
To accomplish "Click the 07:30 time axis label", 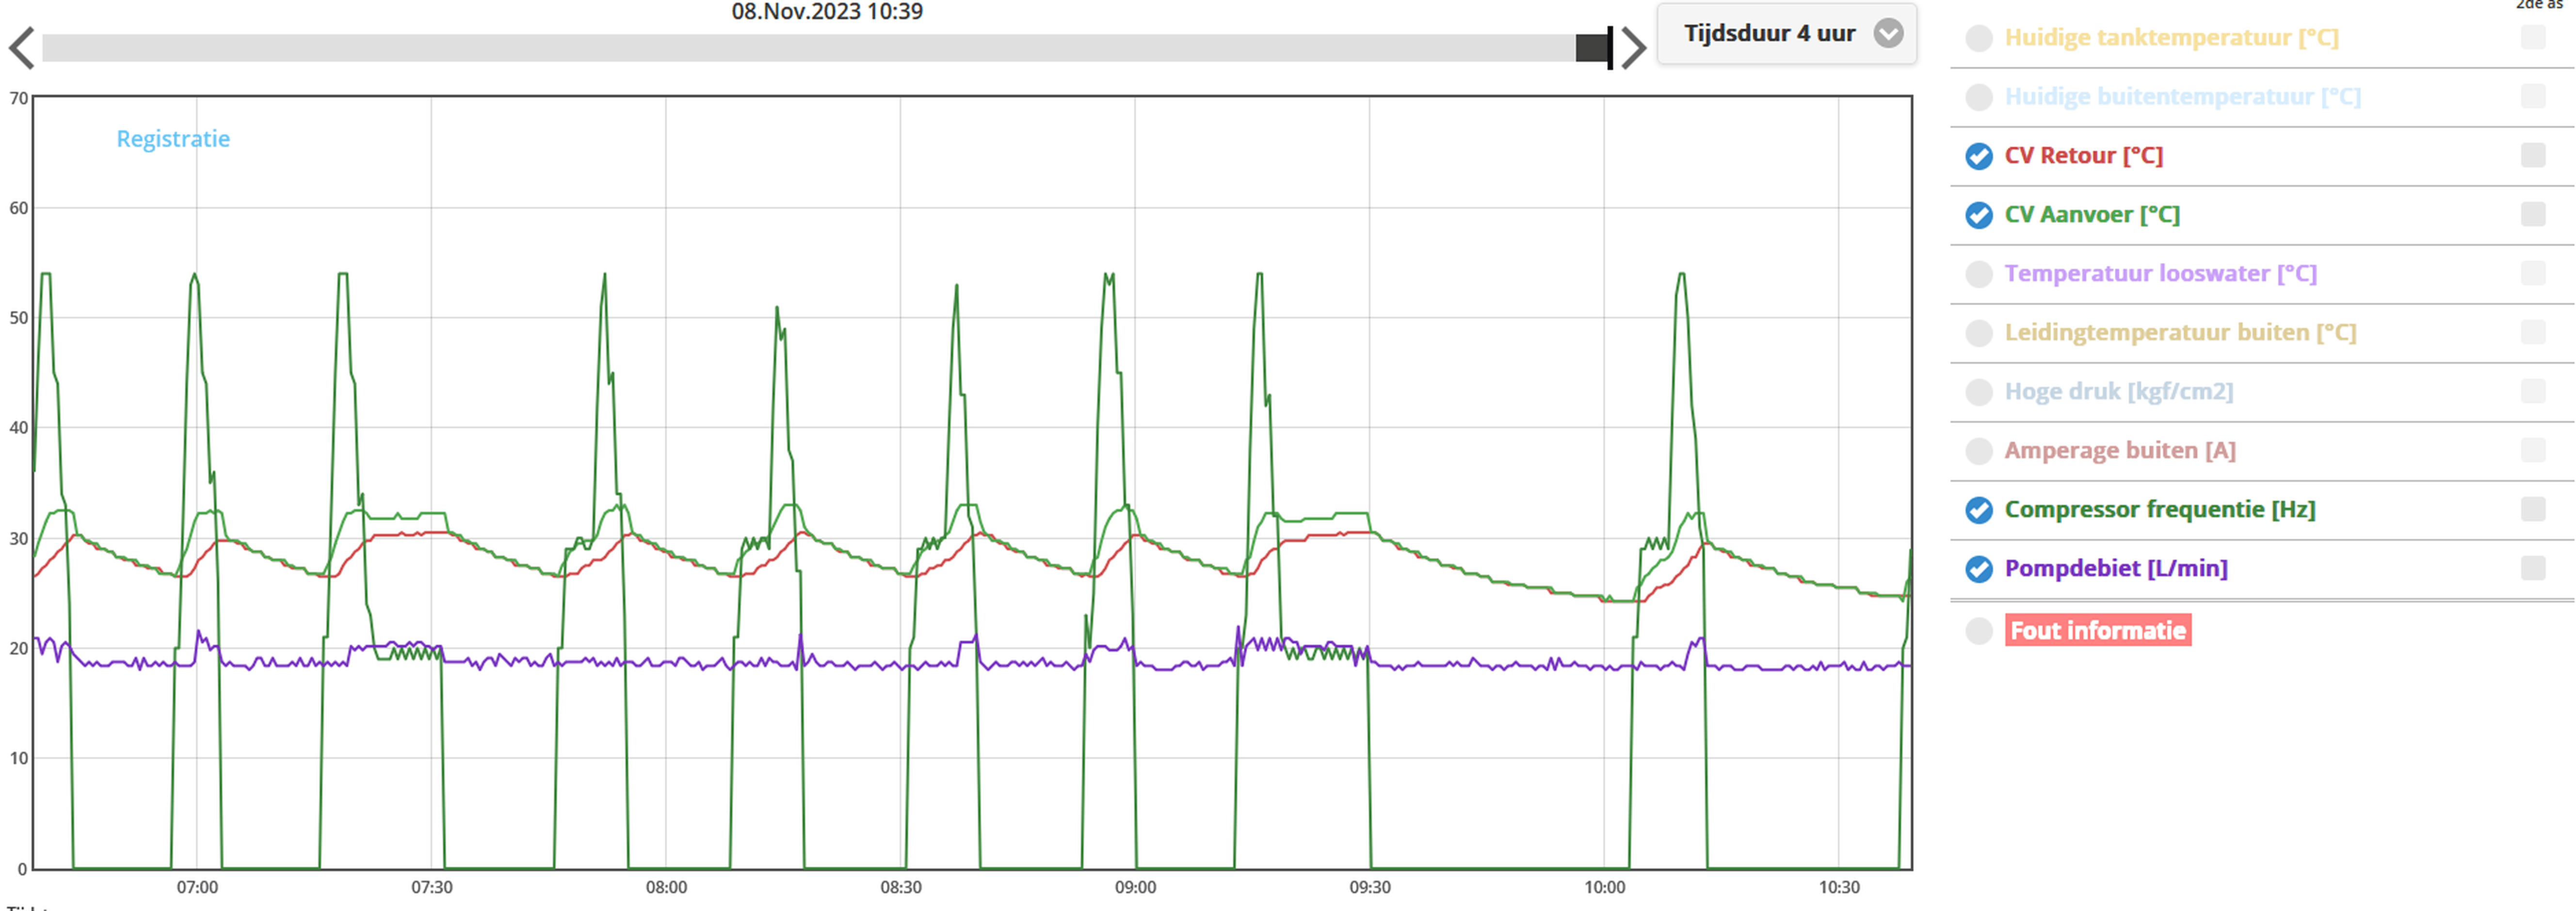I will click(432, 888).
